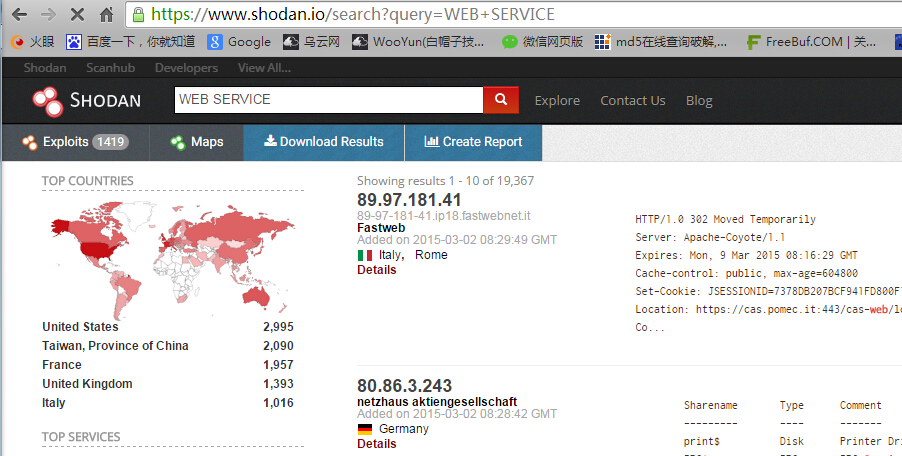902x456 pixels.
Task: Click the France count 1,957
Action: pos(278,365)
